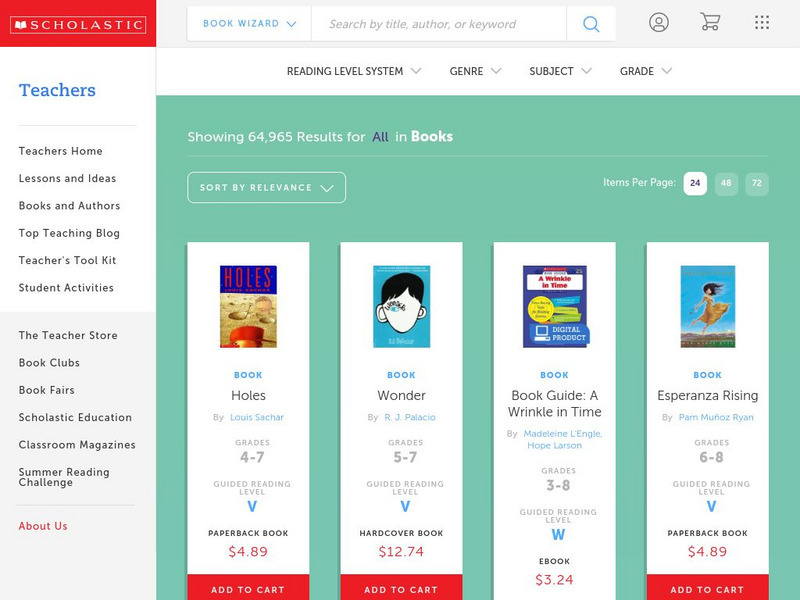Click Wrinkle in Time guided reading level W
The image size is (800, 600).
pos(558,535)
